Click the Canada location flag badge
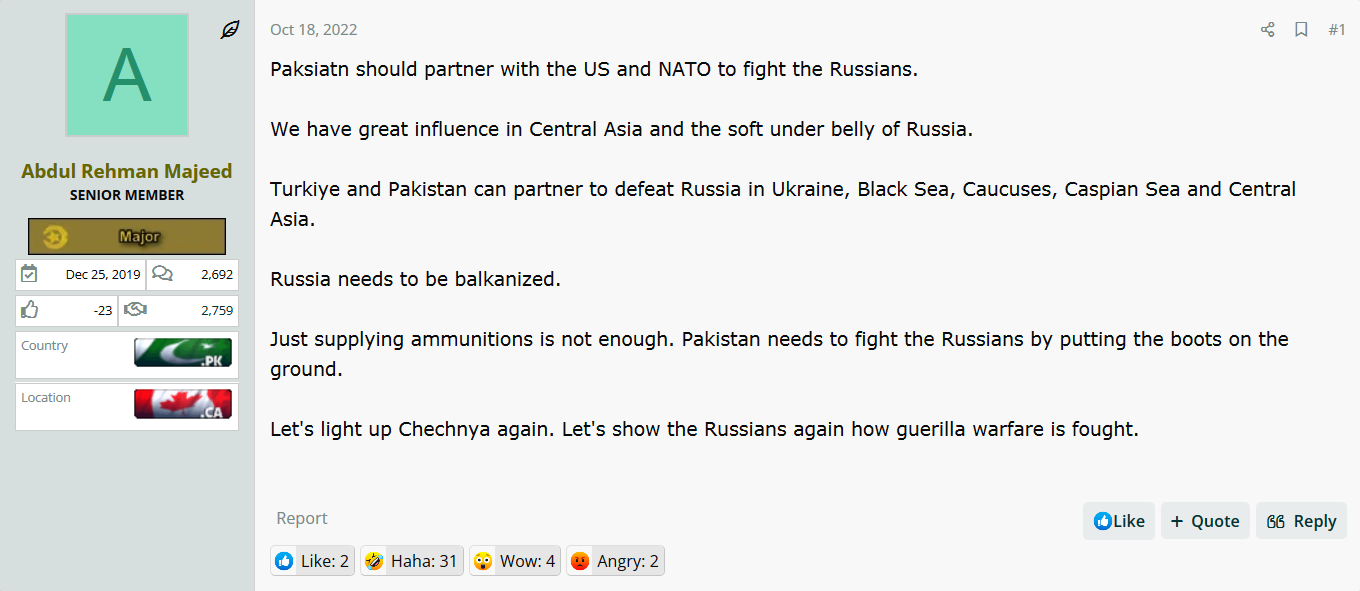This screenshot has height=591, width=1360. tap(183, 404)
